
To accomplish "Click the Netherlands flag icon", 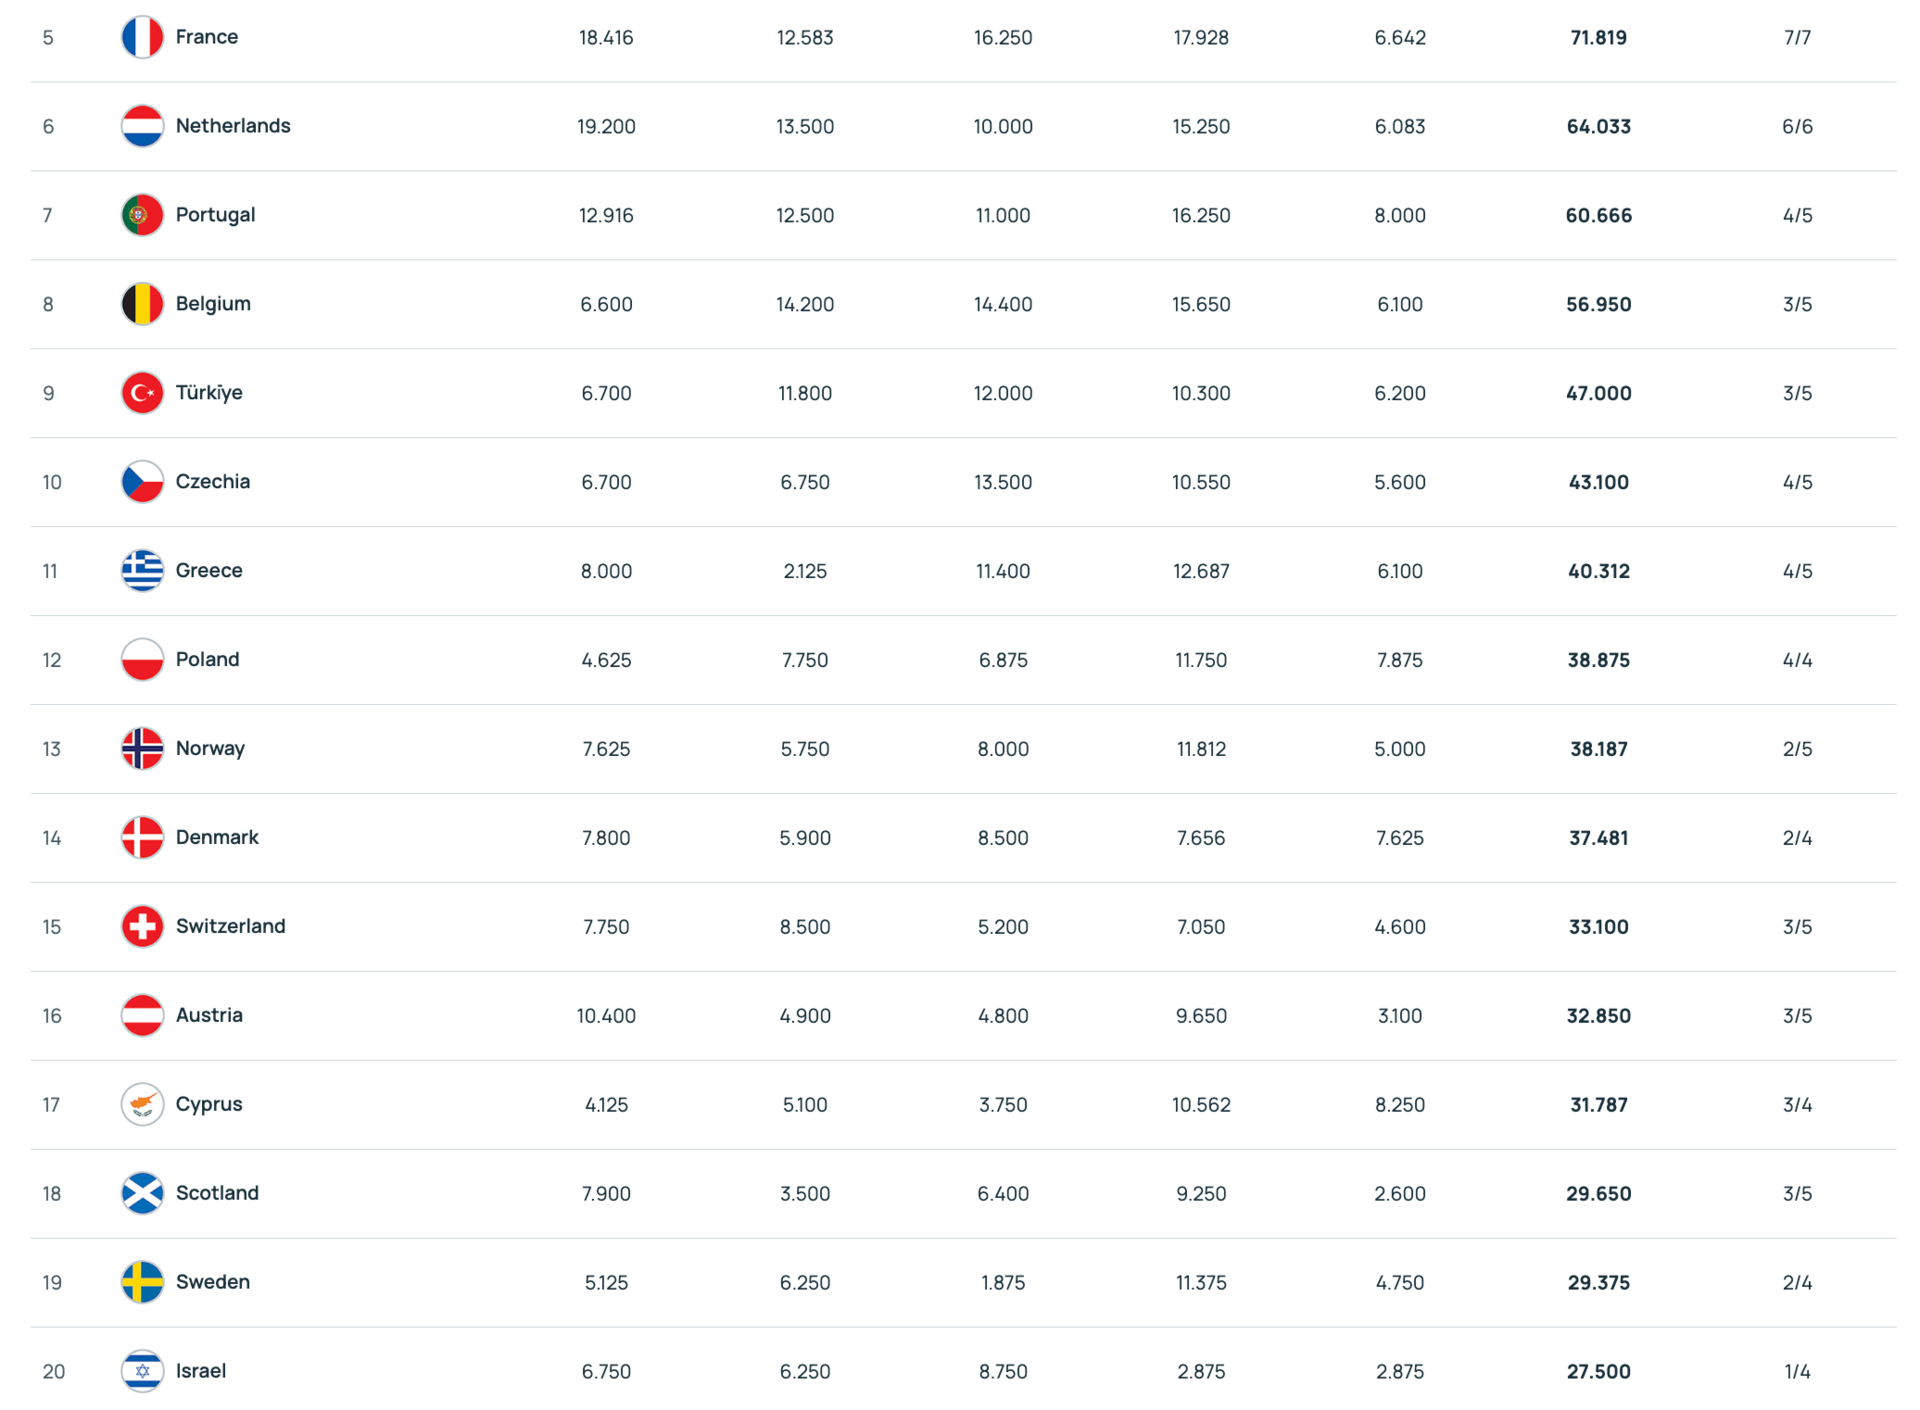I will coord(142,126).
